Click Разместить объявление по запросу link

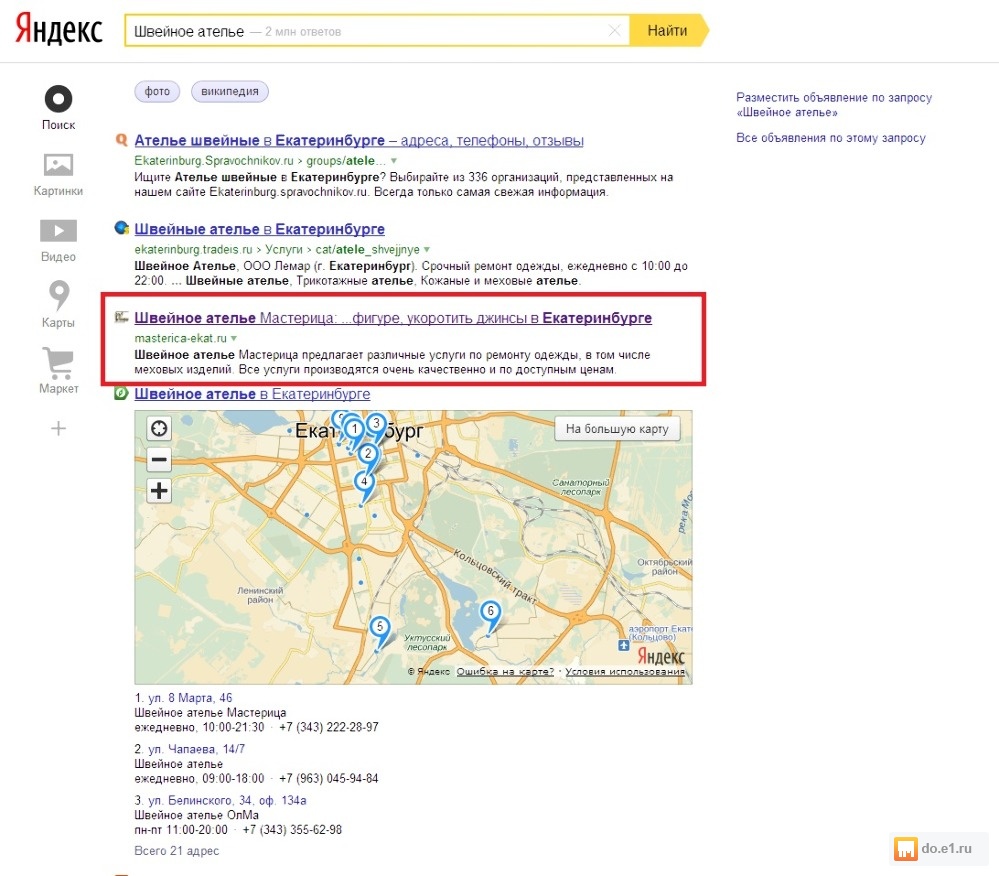point(834,104)
